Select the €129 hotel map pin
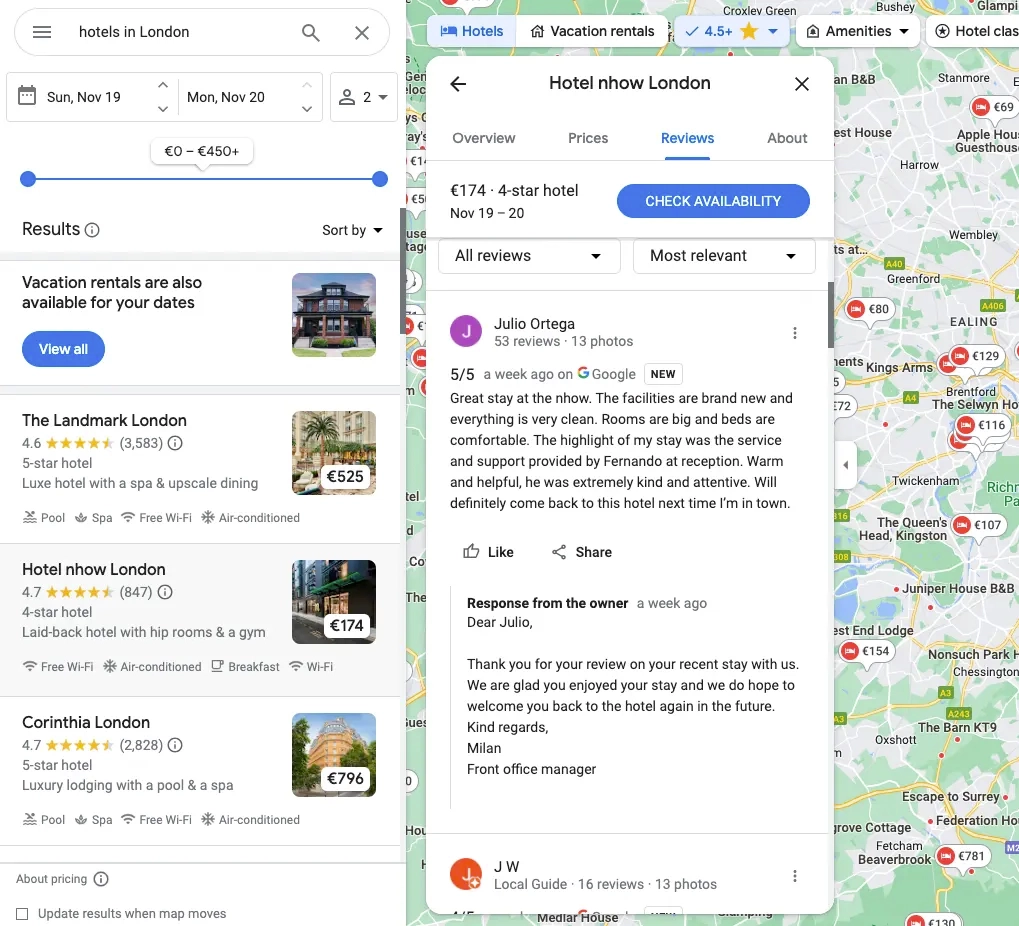The width and height of the screenshot is (1019, 926). pyautogui.click(x=977, y=356)
